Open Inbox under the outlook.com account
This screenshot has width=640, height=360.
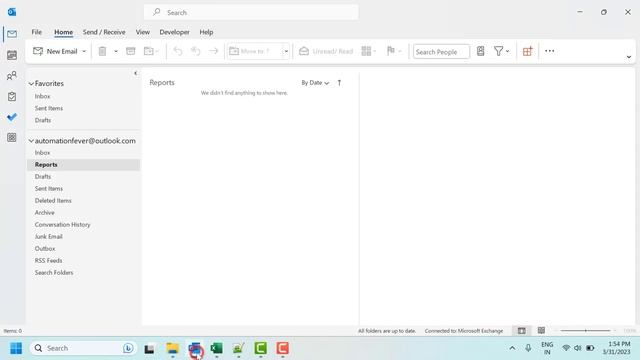pos(42,153)
